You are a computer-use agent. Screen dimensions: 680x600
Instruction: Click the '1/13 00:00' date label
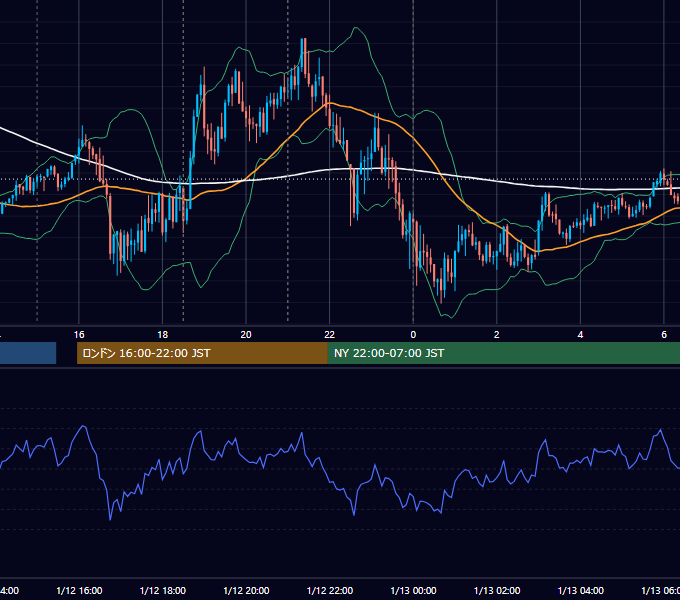click(413, 591)
